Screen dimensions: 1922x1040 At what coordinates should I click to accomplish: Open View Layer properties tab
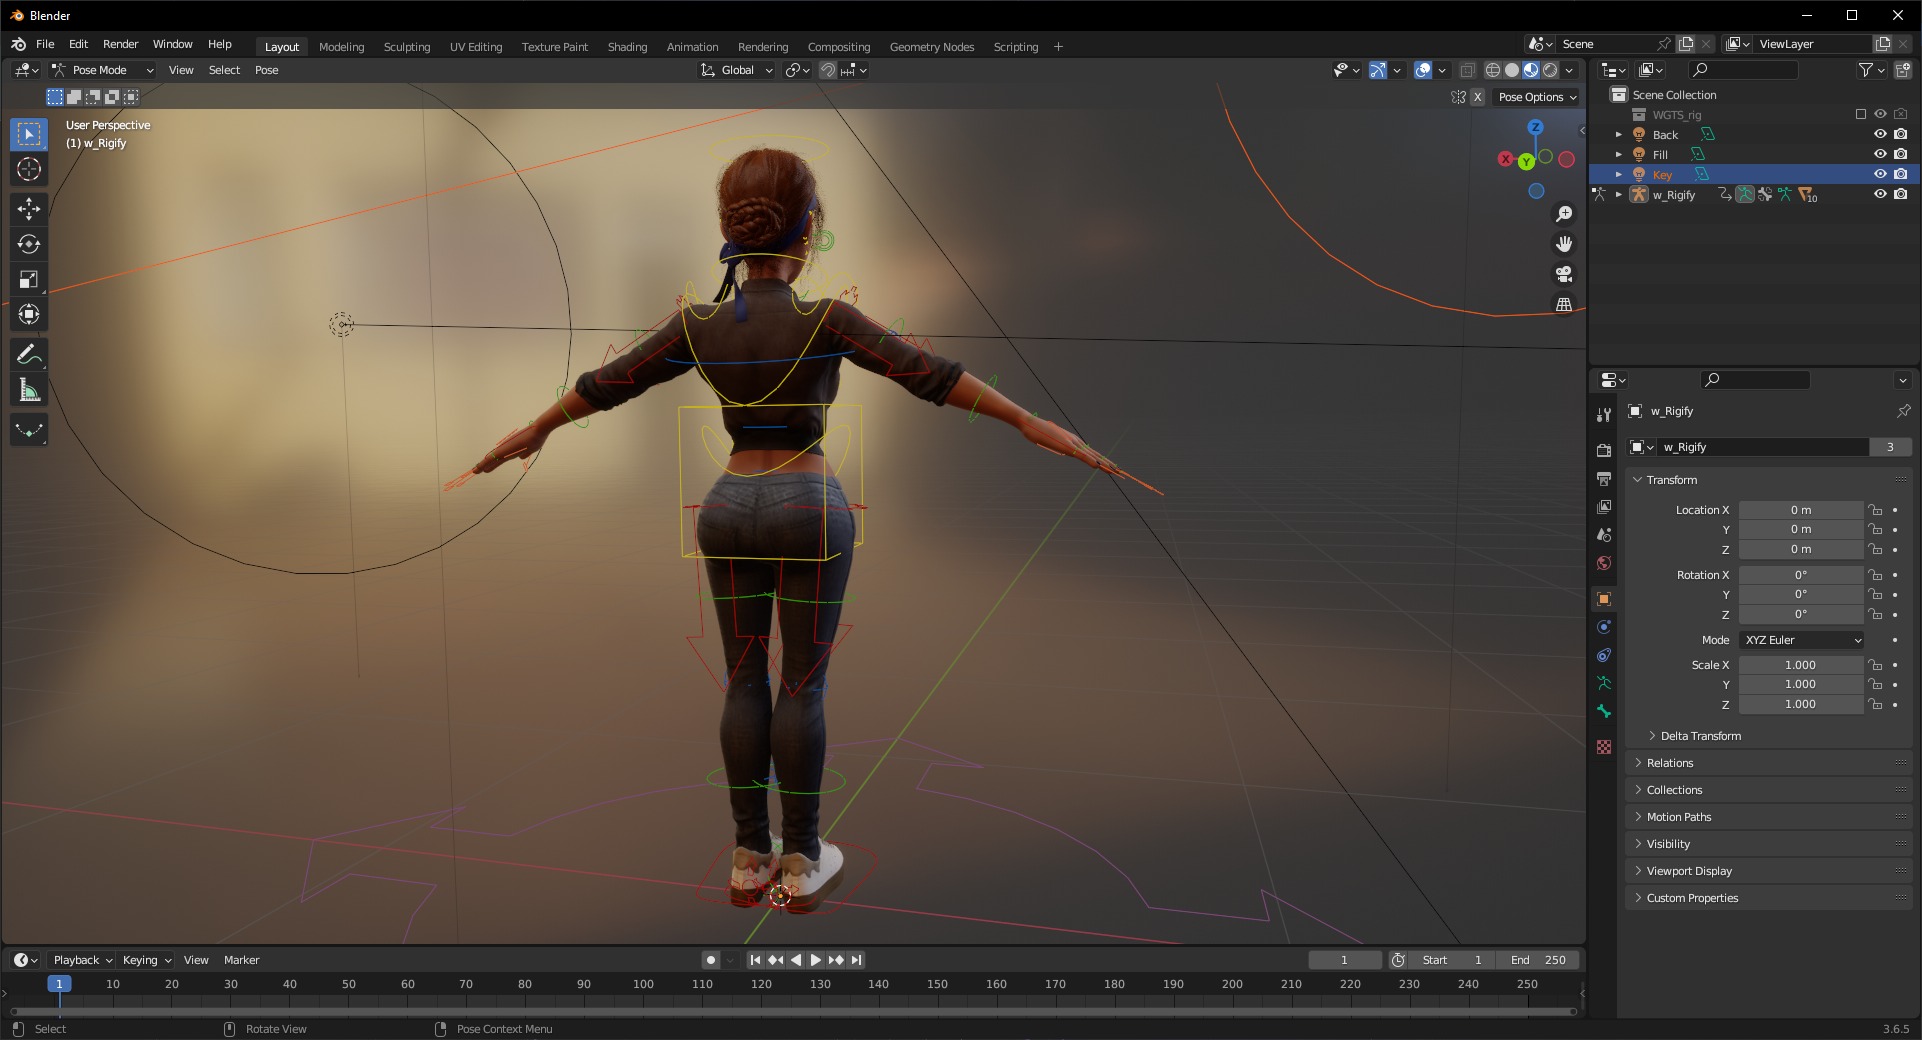(x=1604, y=507)
